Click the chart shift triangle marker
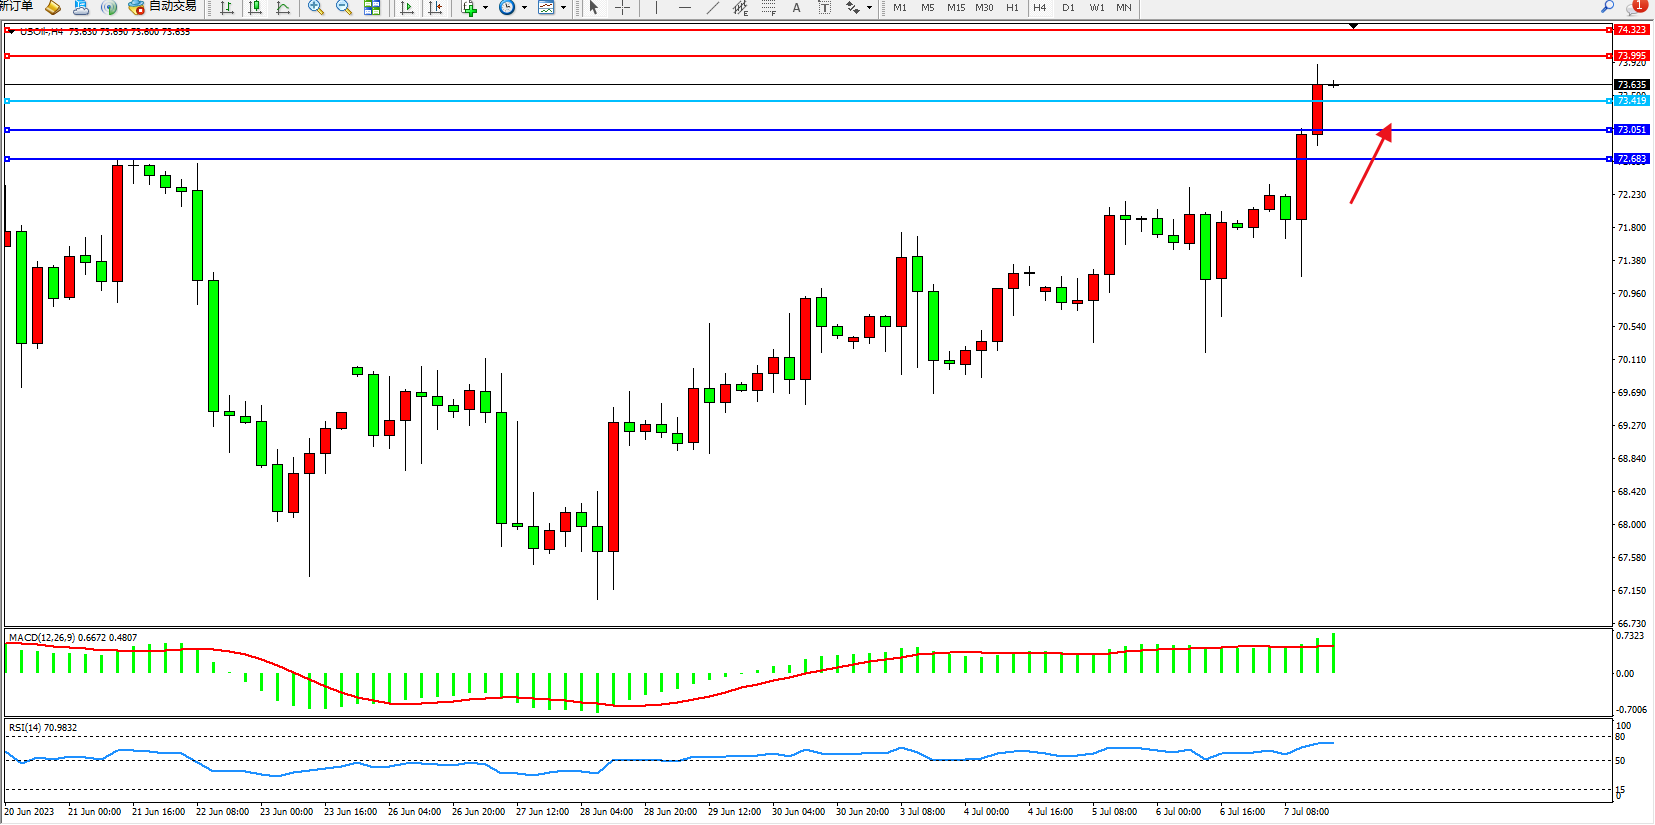 coord(1353,26)
